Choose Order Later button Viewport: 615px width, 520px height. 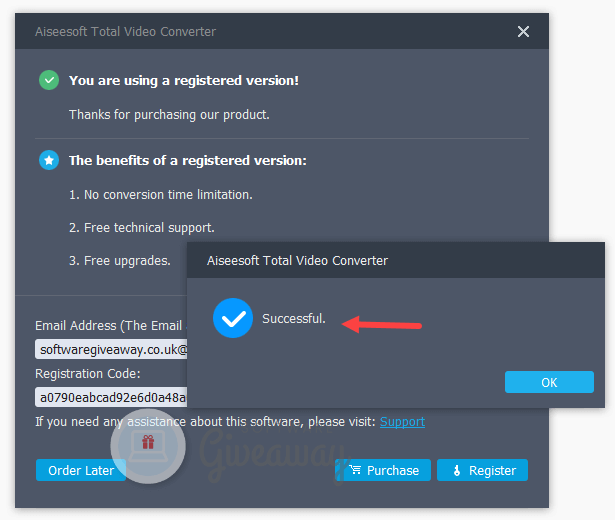pos(81,470)
